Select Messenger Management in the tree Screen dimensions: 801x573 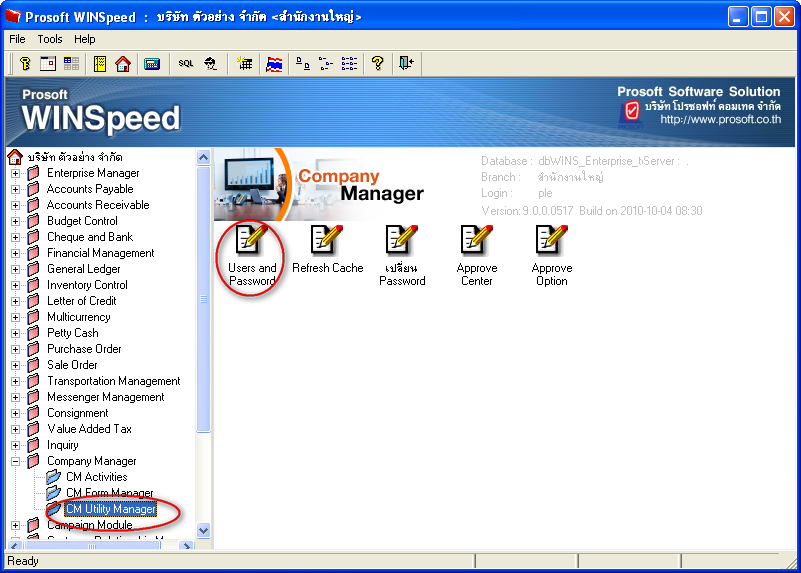[x=106, y=397]
